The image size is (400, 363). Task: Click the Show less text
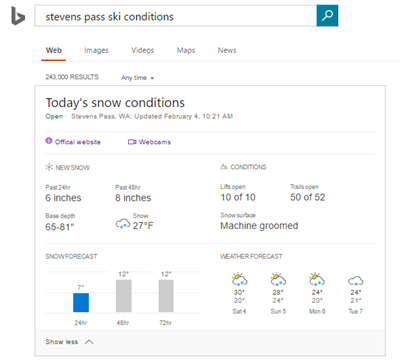pyautogui.click(x=62, y=342)
